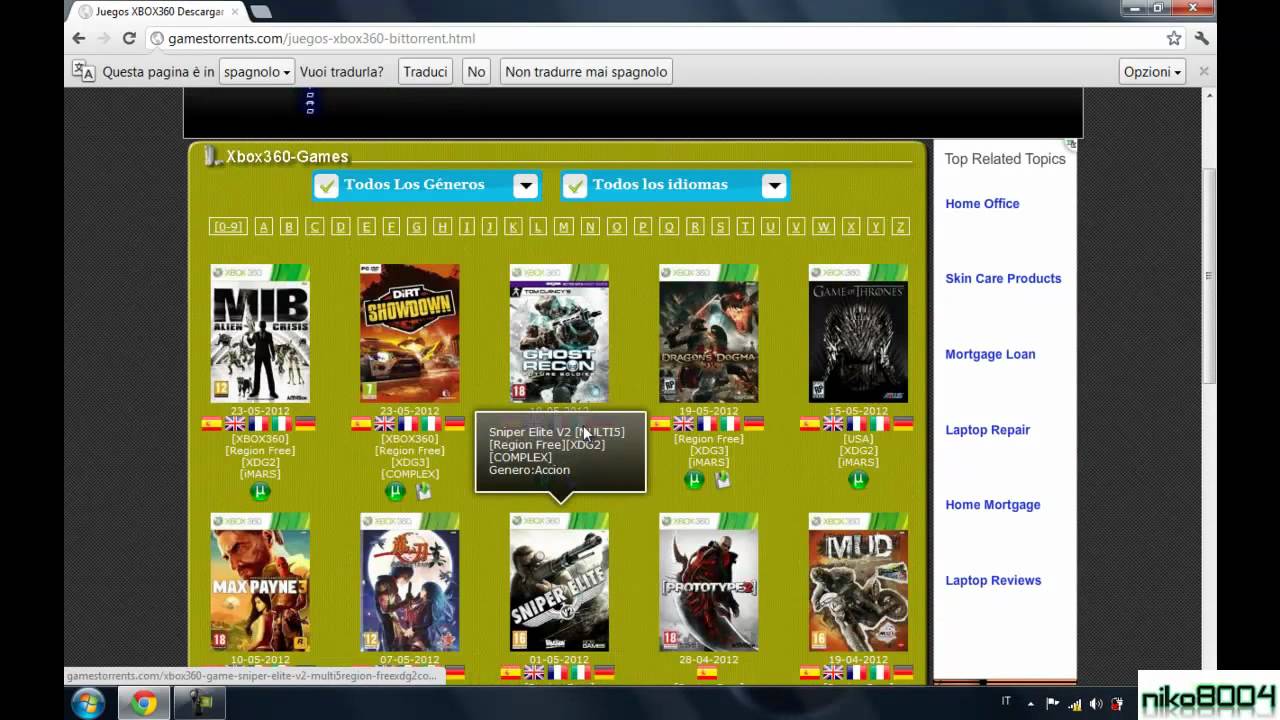The width and height of the screenshot is (1280, 720).
Task: Click the IT language indicator in taskbar
Action: (1006, 703)
